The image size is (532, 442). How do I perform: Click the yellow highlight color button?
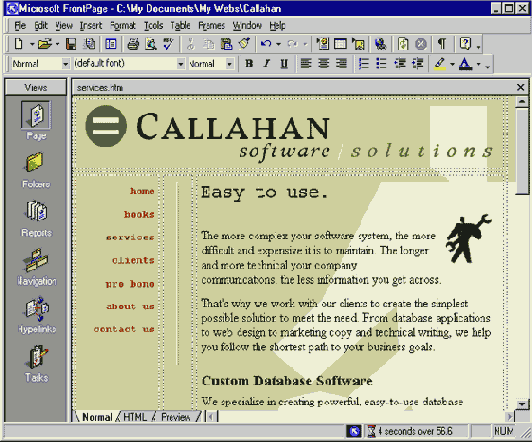tap(440, 63)
